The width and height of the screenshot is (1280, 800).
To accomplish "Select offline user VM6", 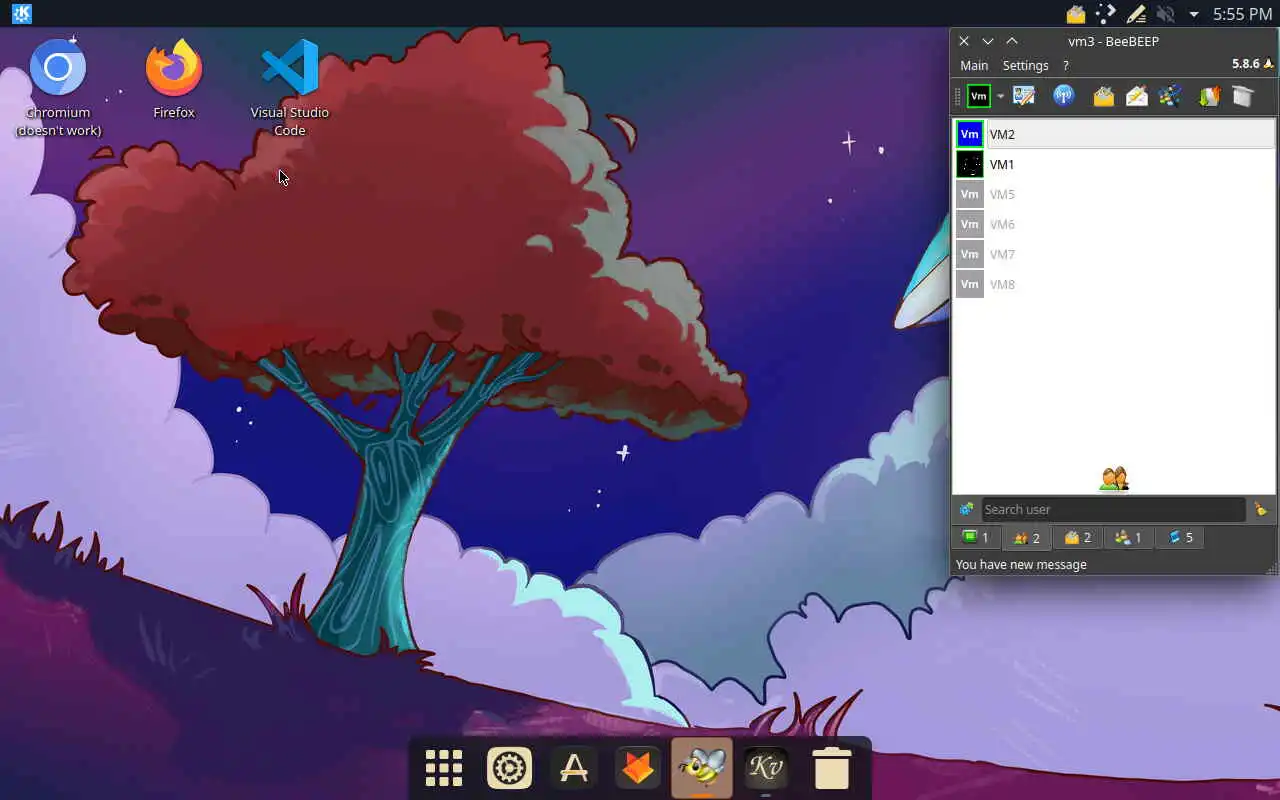I will click(x=1115, y=224).
